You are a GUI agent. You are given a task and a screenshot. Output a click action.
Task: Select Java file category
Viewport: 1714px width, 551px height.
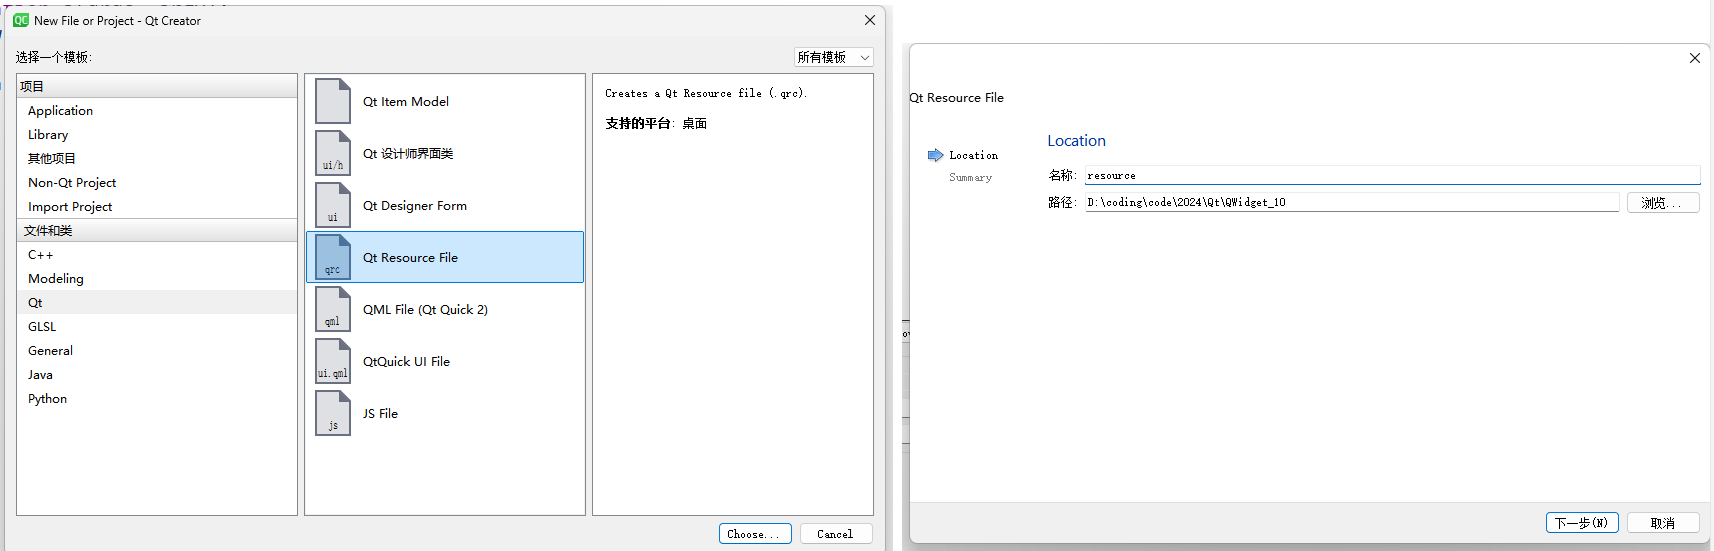tap(157, 375)
